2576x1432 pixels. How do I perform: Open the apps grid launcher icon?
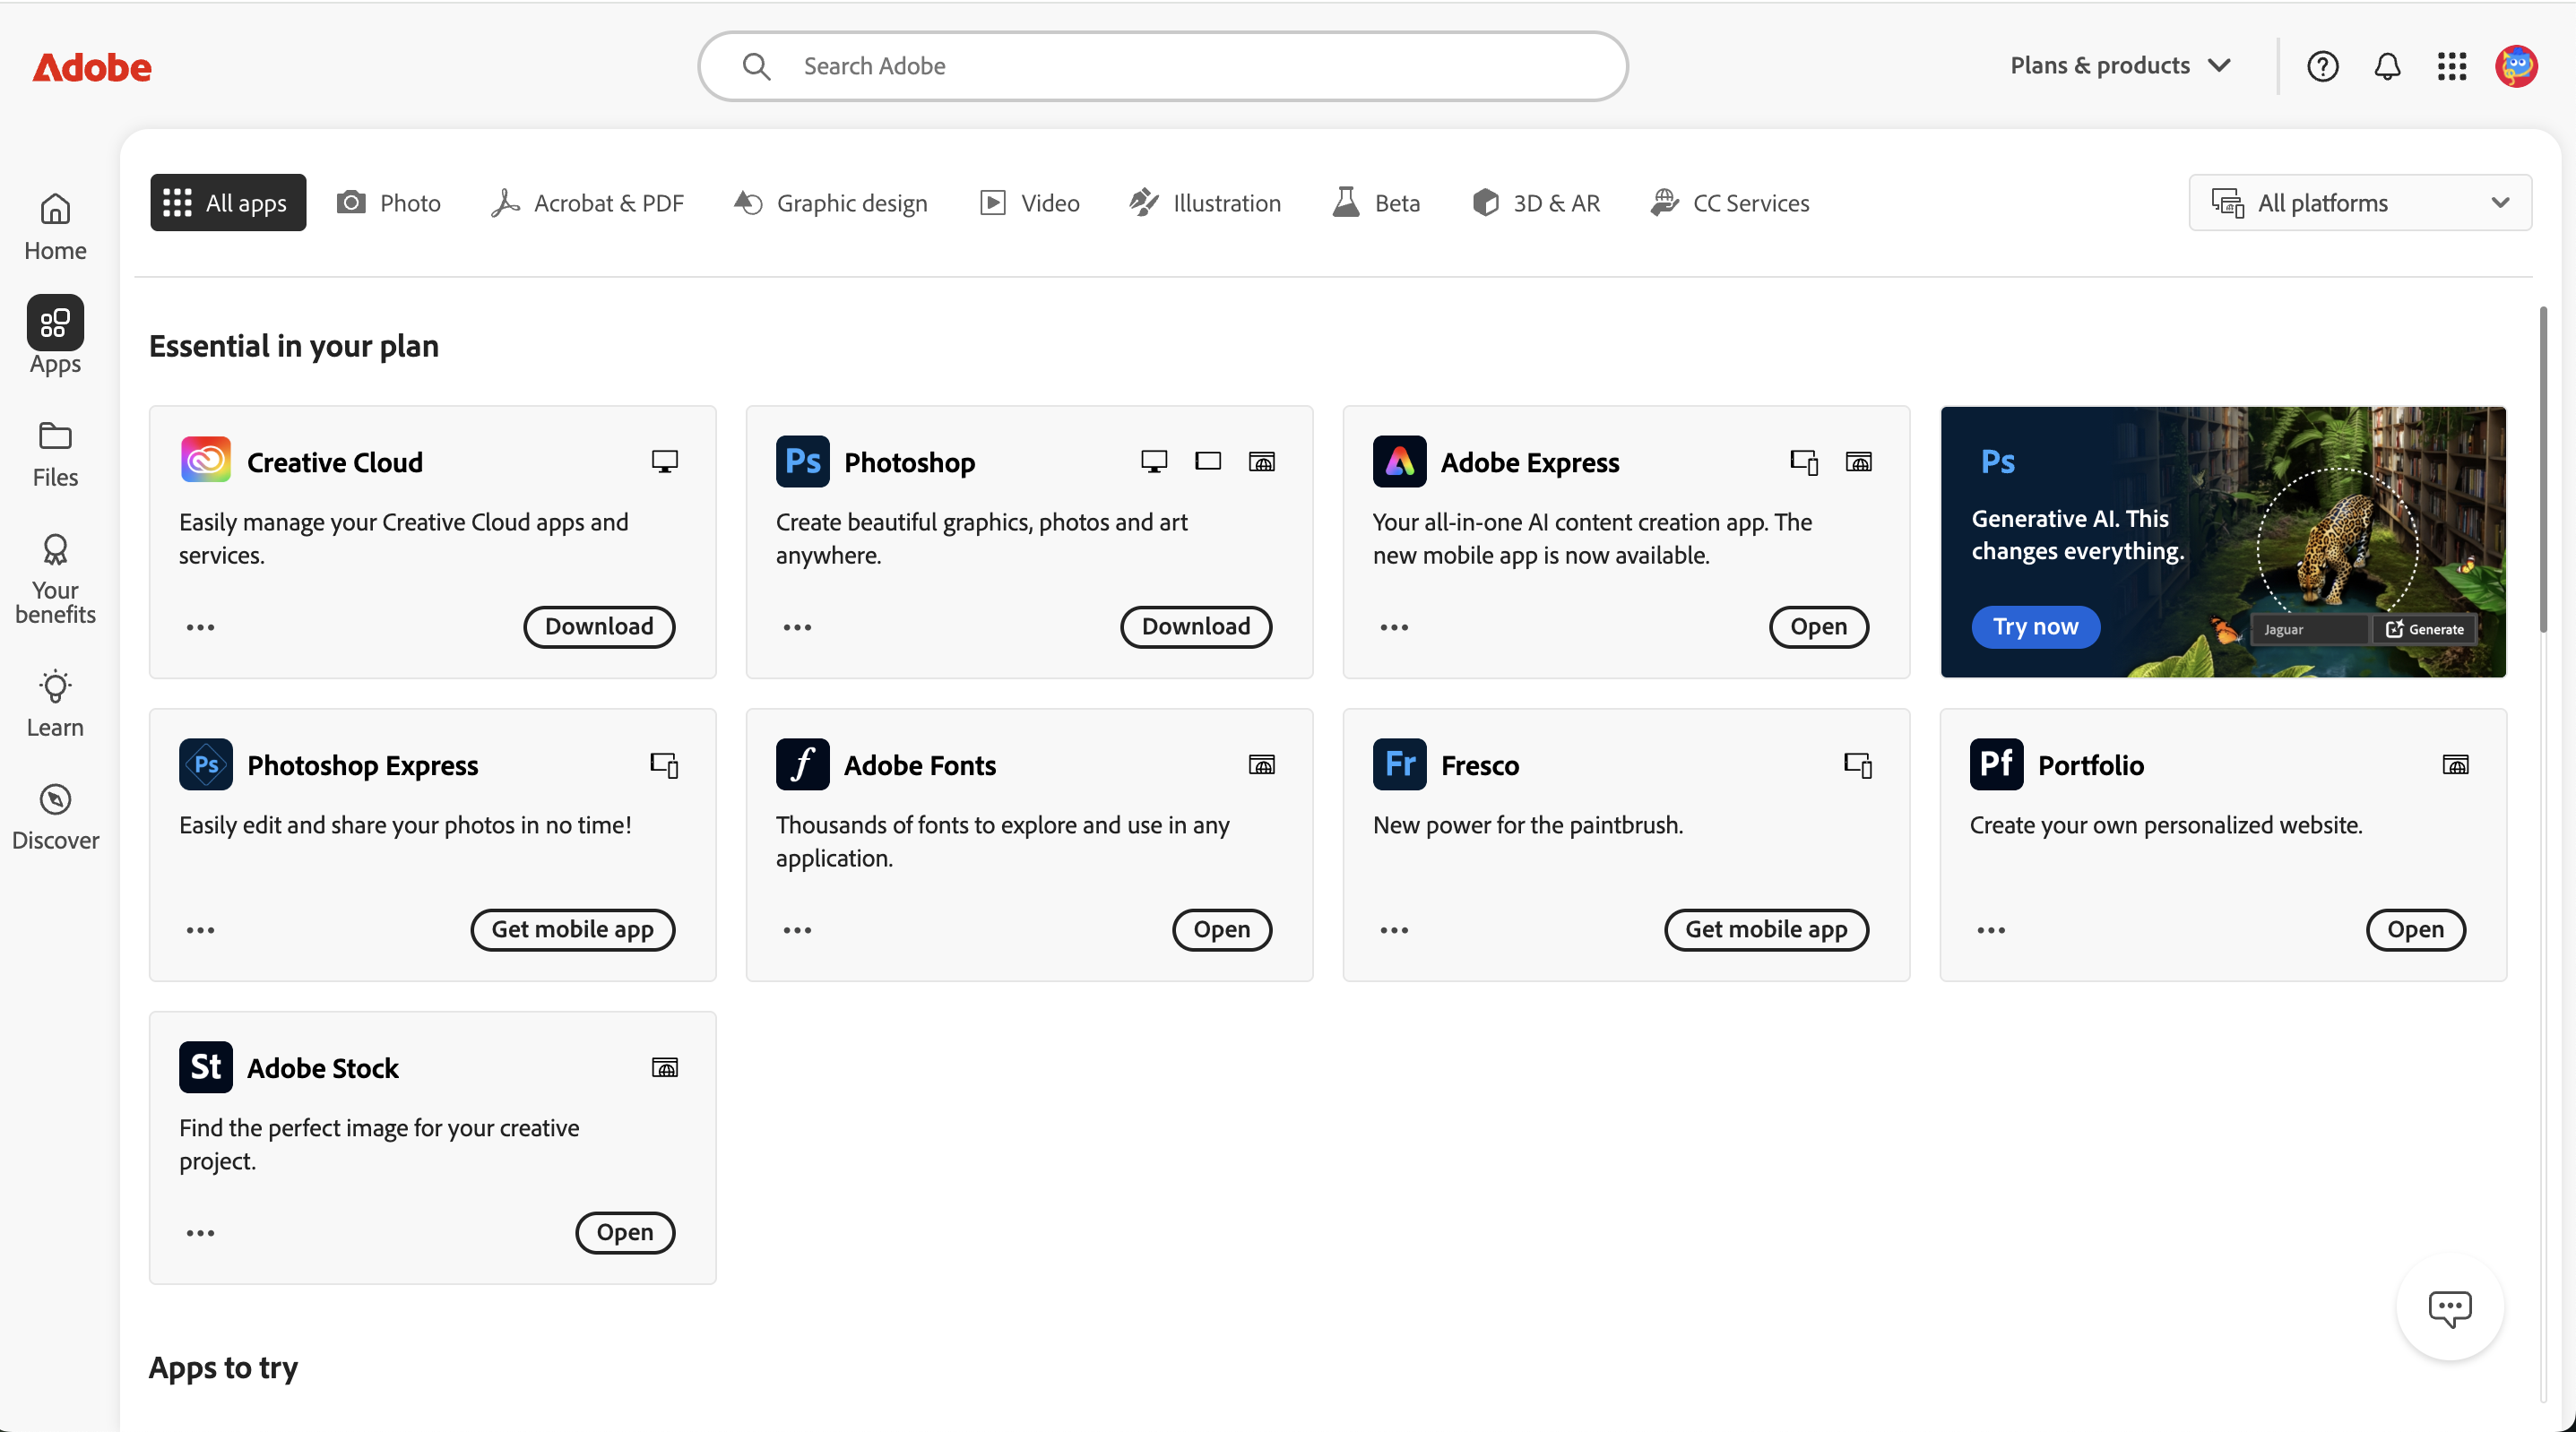point(2451,66)
